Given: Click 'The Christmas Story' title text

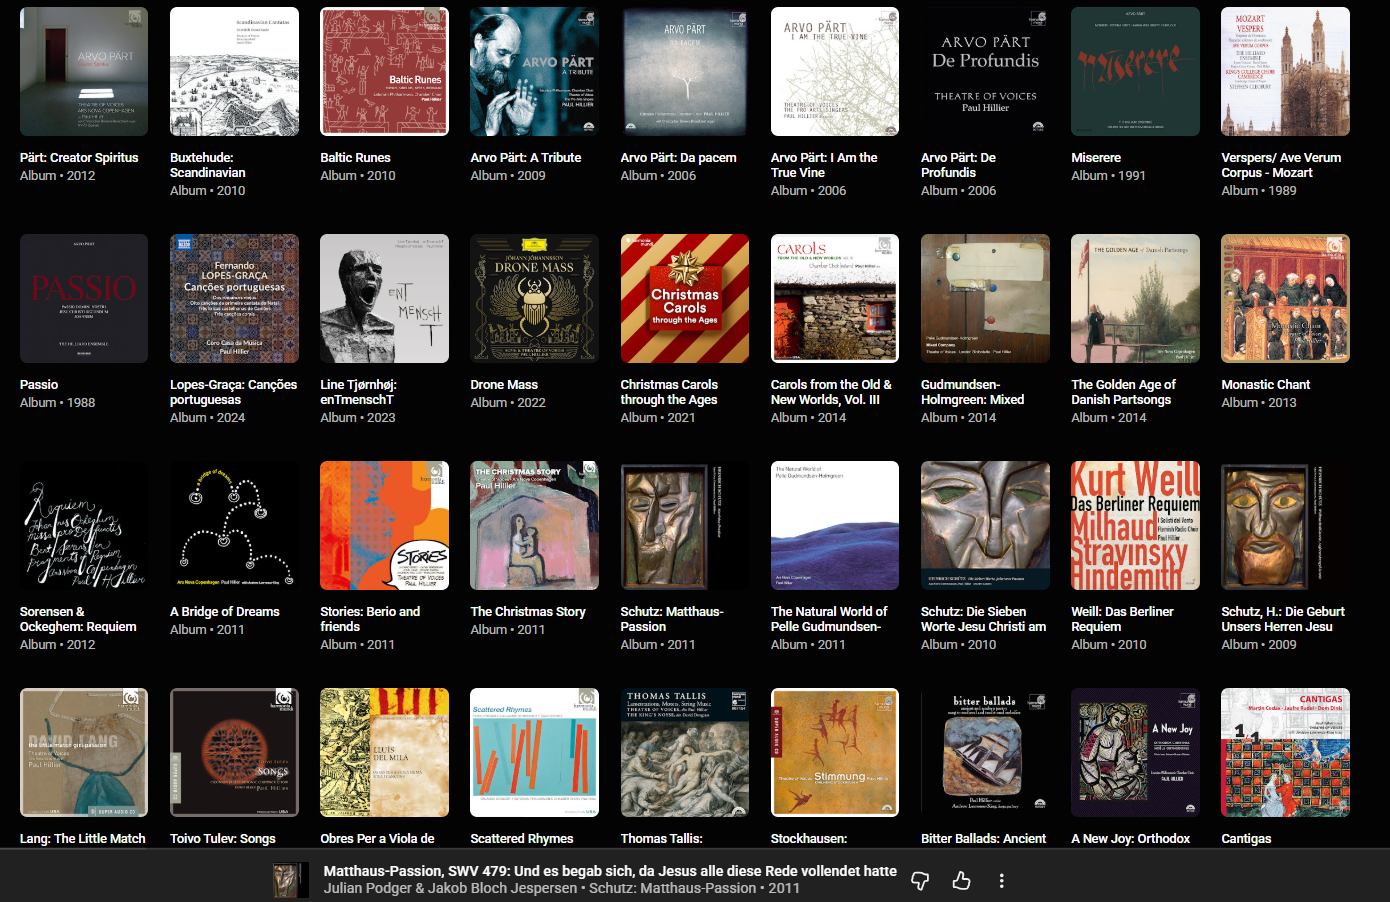Looking at the screenshot, I should coord(528,612).
